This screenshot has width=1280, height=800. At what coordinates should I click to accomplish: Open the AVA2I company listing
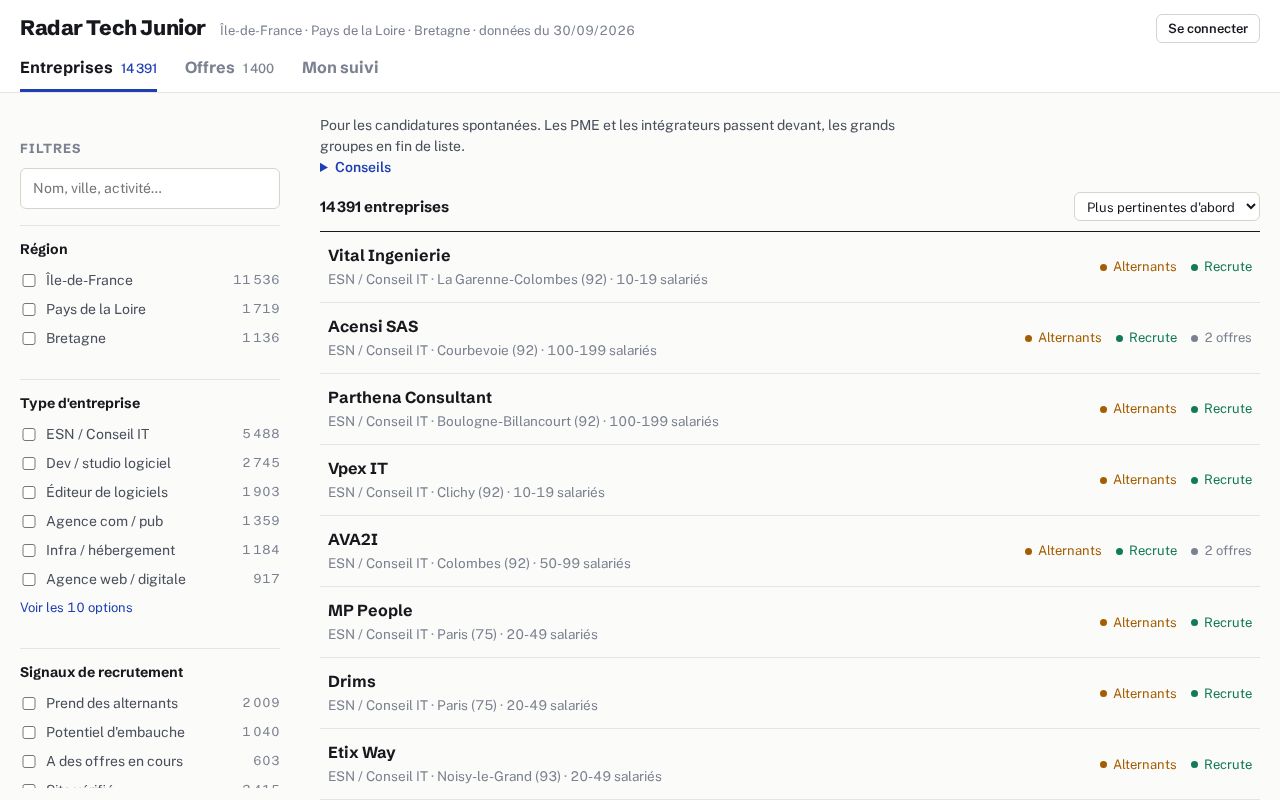pyautogui.click(x=790, y=551)
